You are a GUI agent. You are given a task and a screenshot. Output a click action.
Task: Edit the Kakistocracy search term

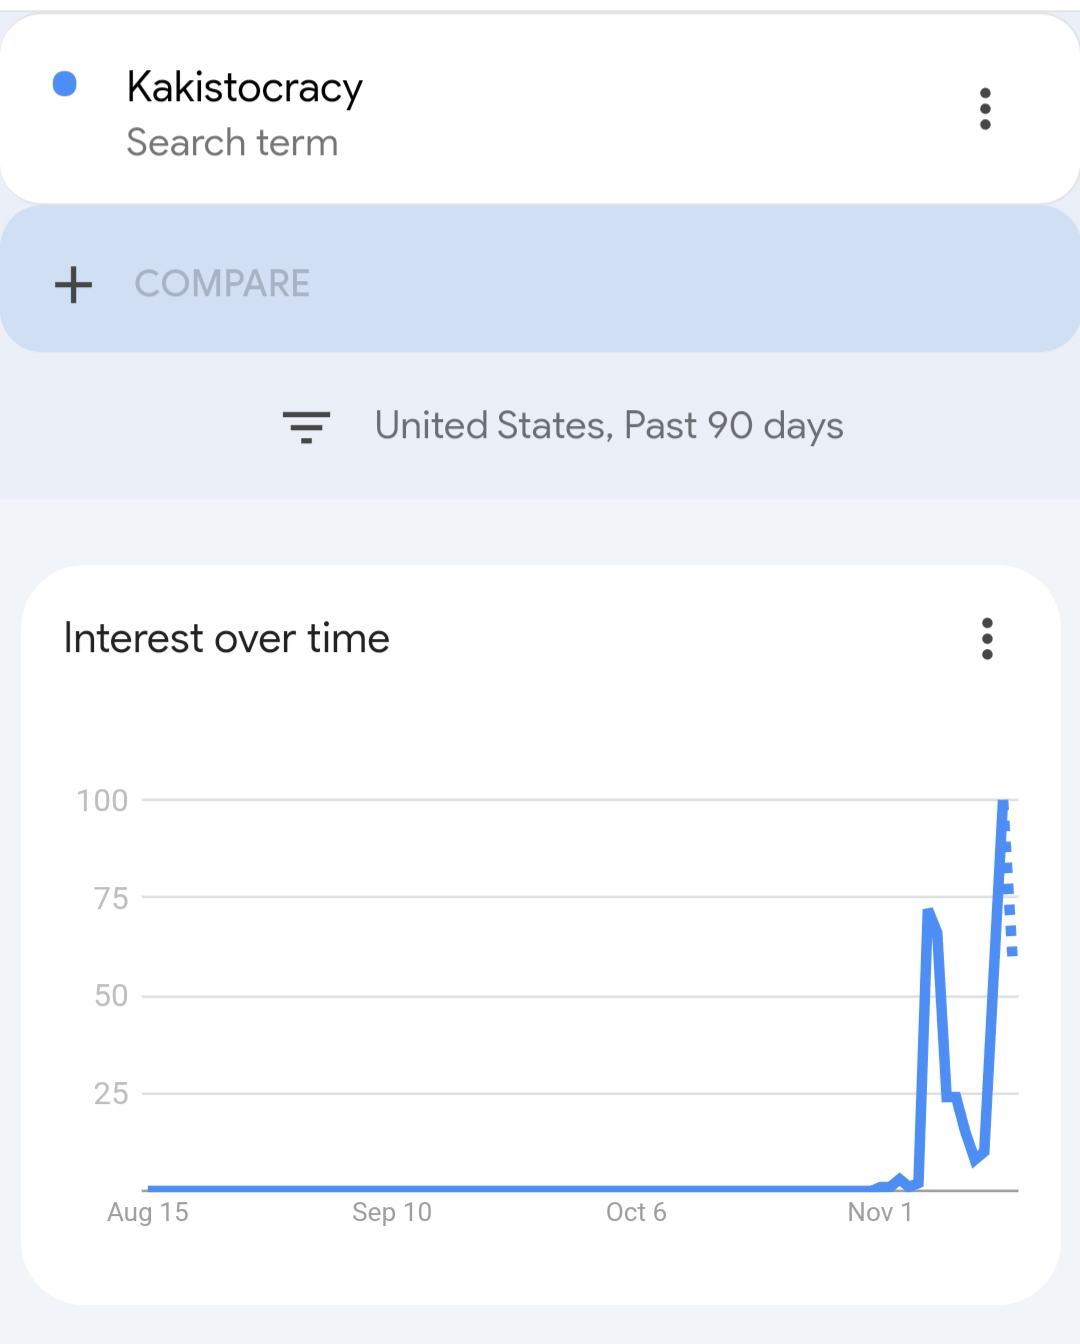pos(244,88)
